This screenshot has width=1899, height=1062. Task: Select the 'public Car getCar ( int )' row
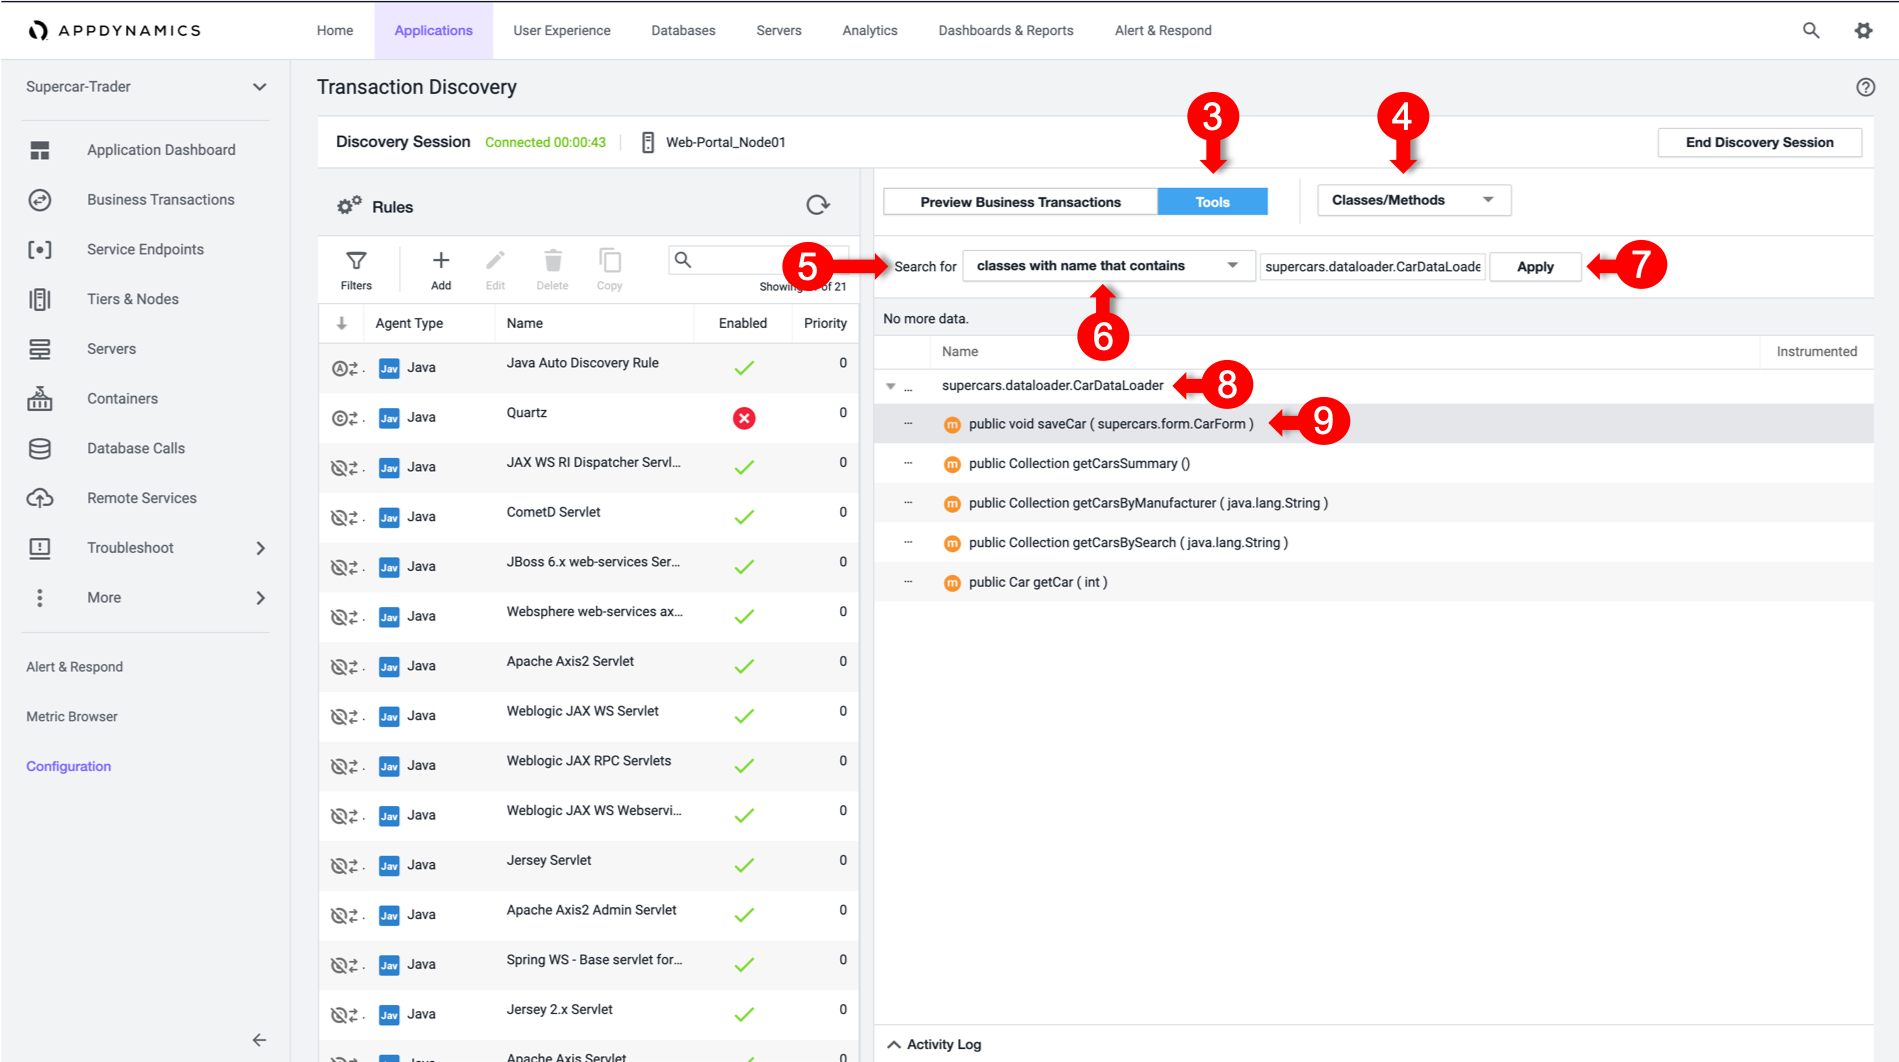click(x=1373, y=582)
